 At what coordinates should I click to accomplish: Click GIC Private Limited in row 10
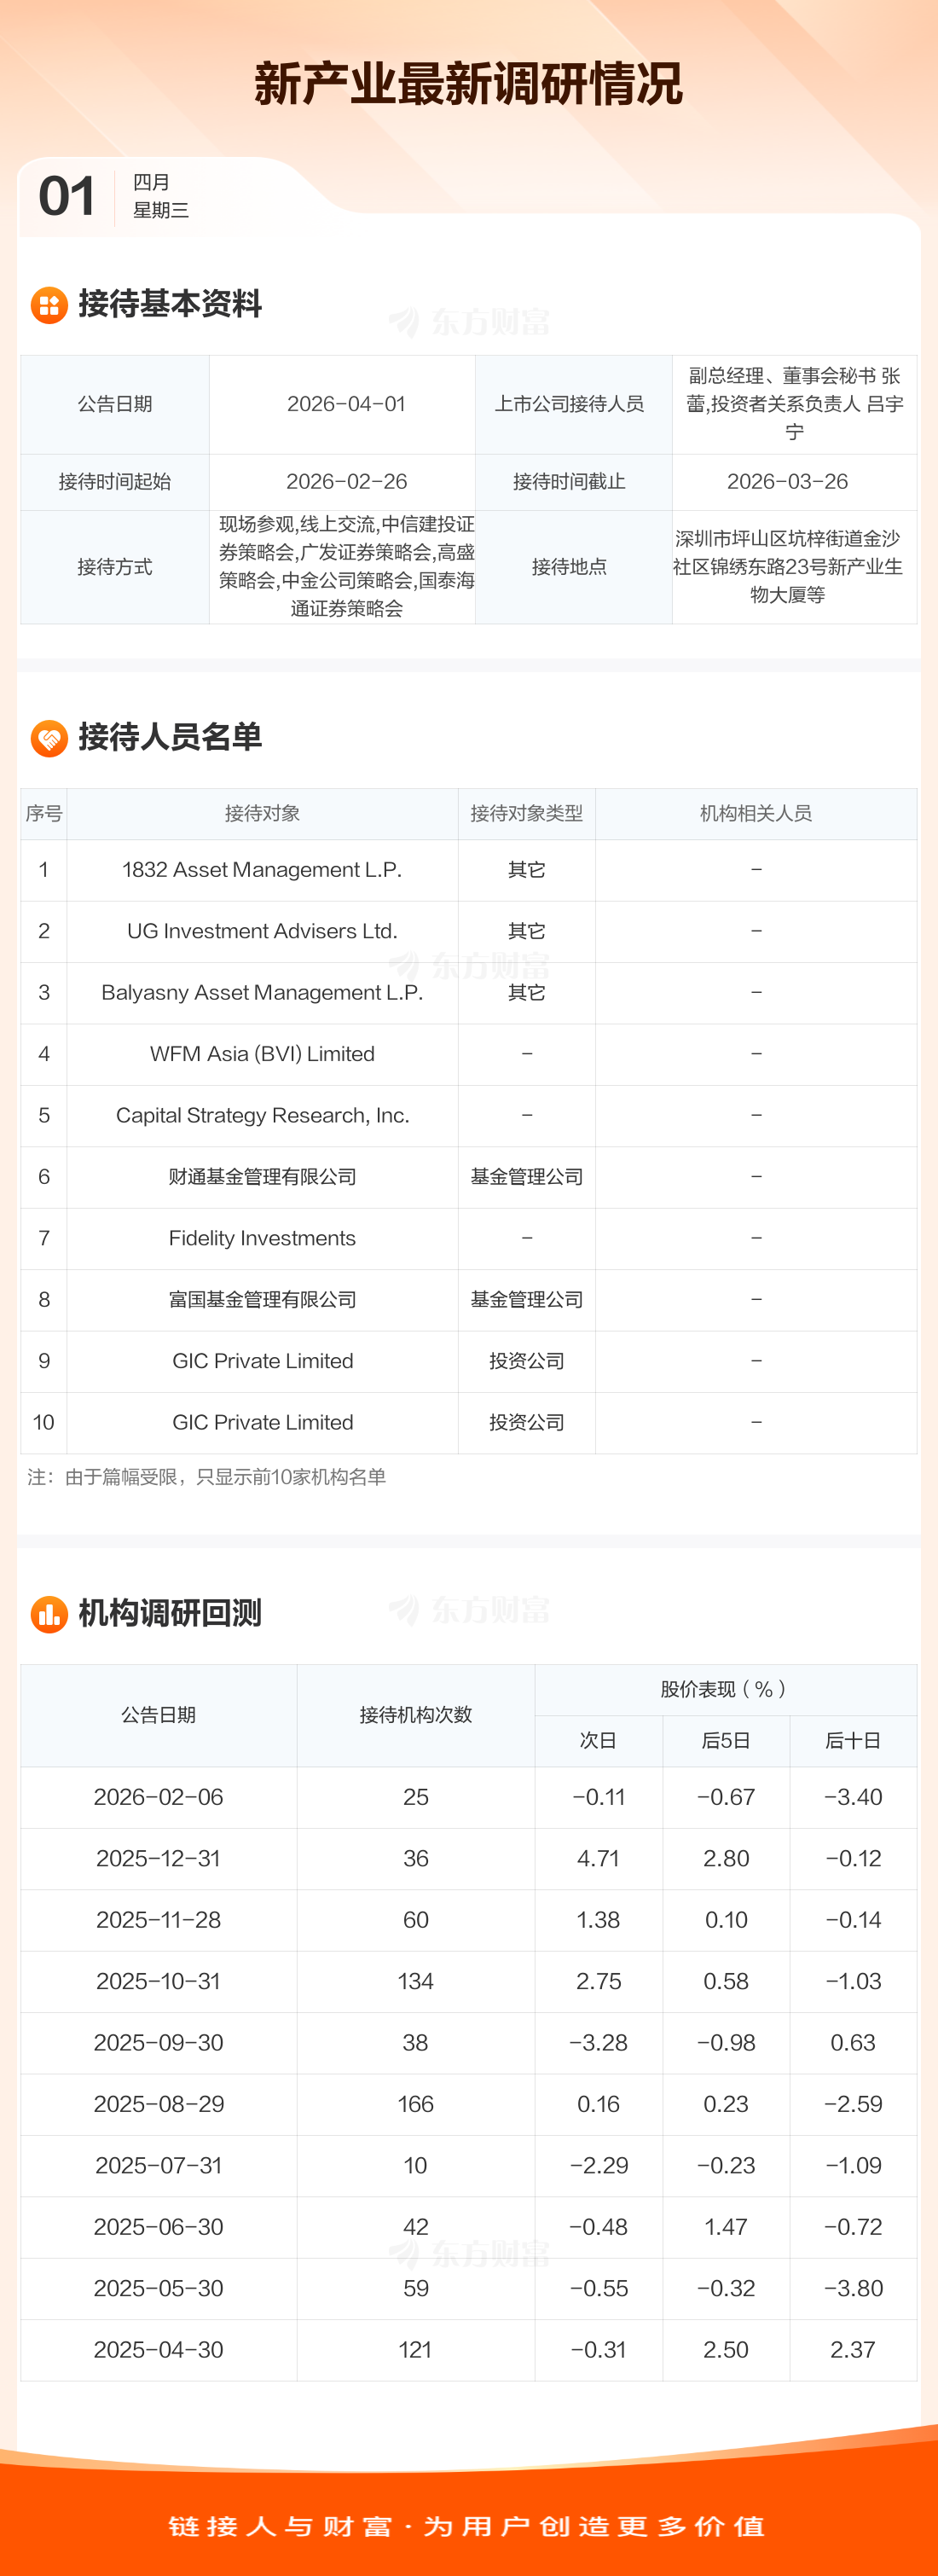(262, 1423)
